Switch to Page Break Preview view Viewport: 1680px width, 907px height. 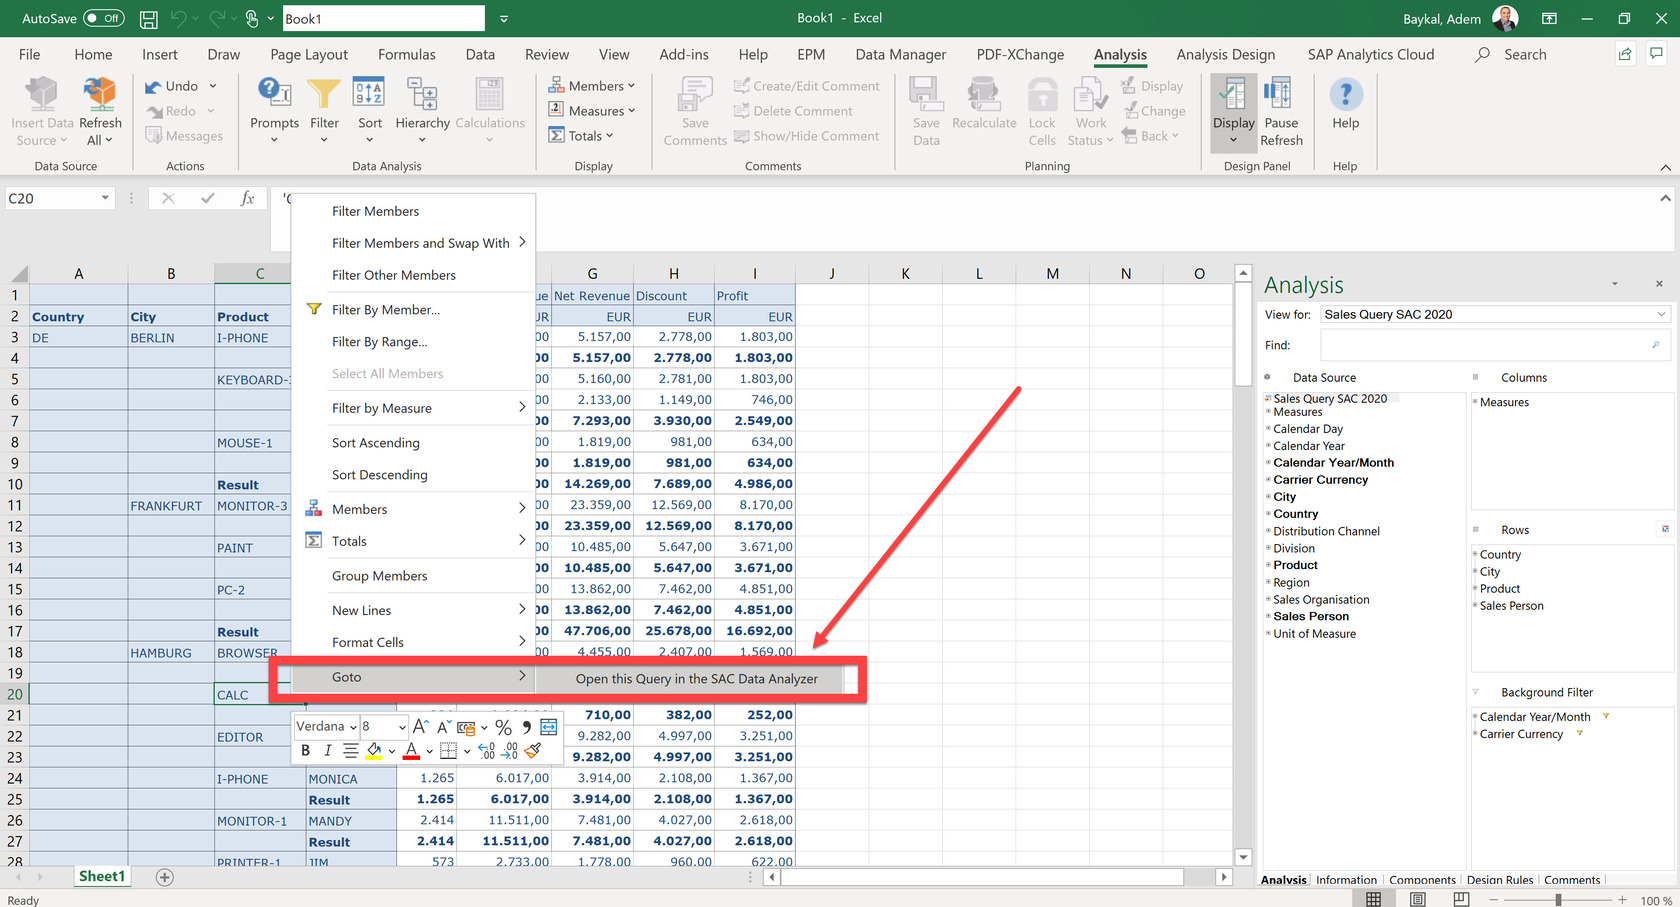click(x=1461, y=899)
